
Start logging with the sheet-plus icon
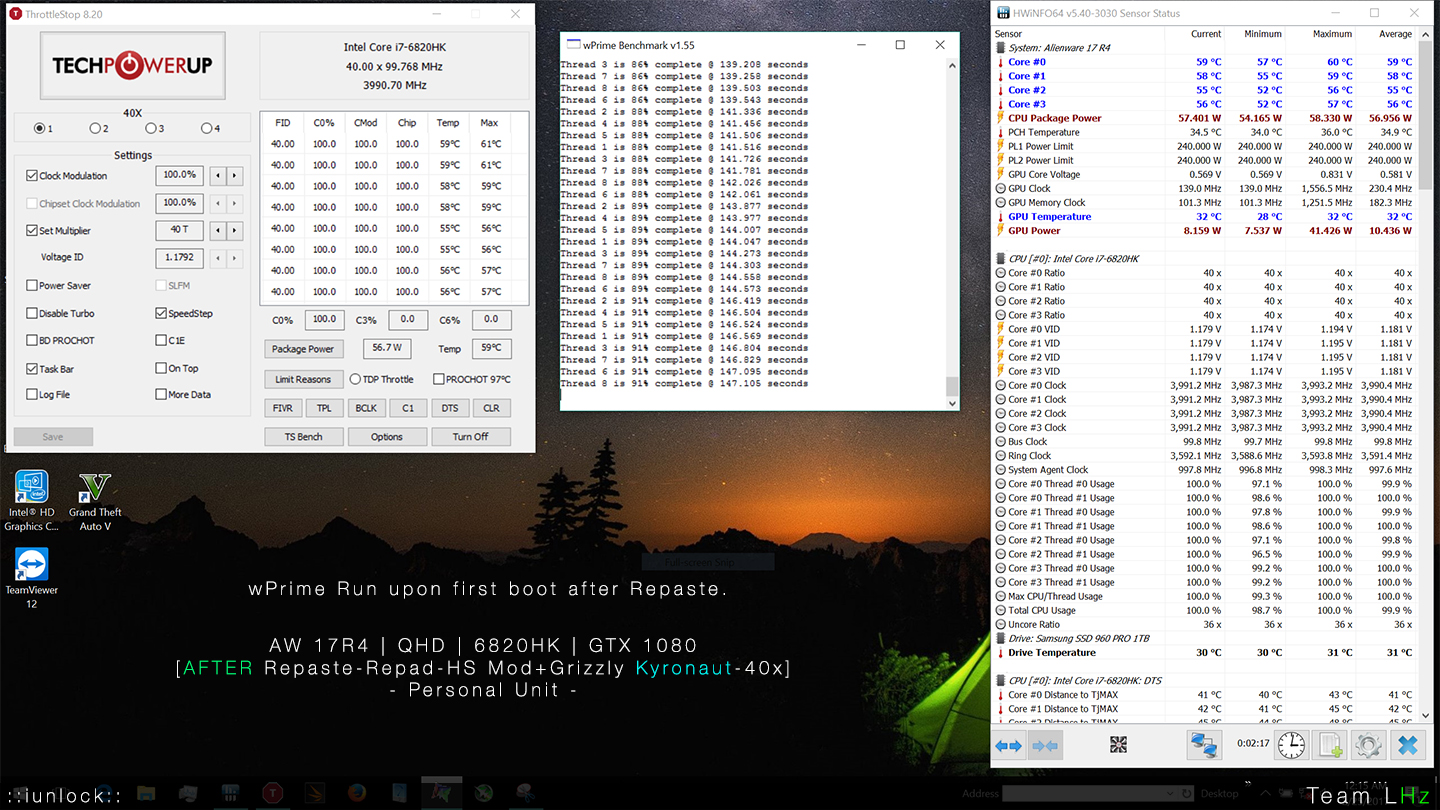(1330, 745)
